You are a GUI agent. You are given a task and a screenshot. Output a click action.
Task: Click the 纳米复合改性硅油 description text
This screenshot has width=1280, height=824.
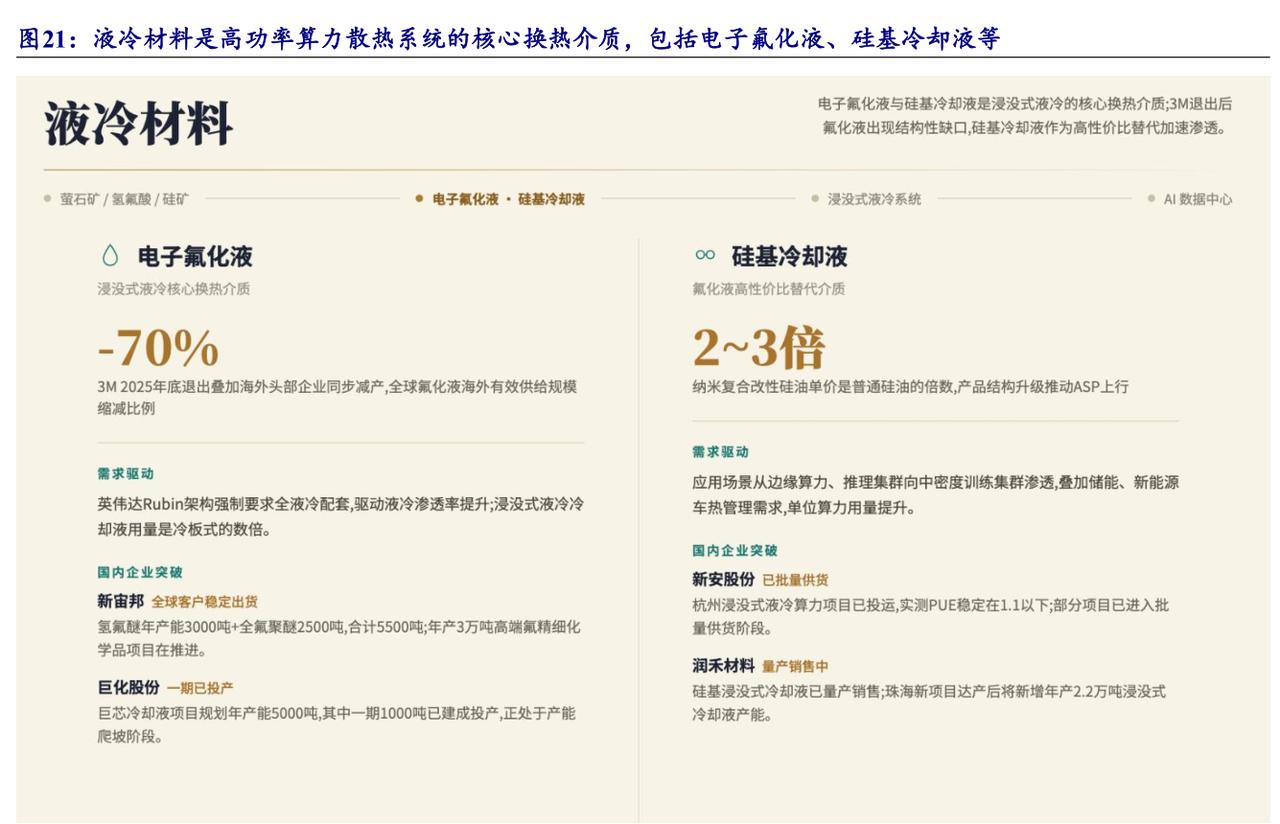click(x=910, y=387)
